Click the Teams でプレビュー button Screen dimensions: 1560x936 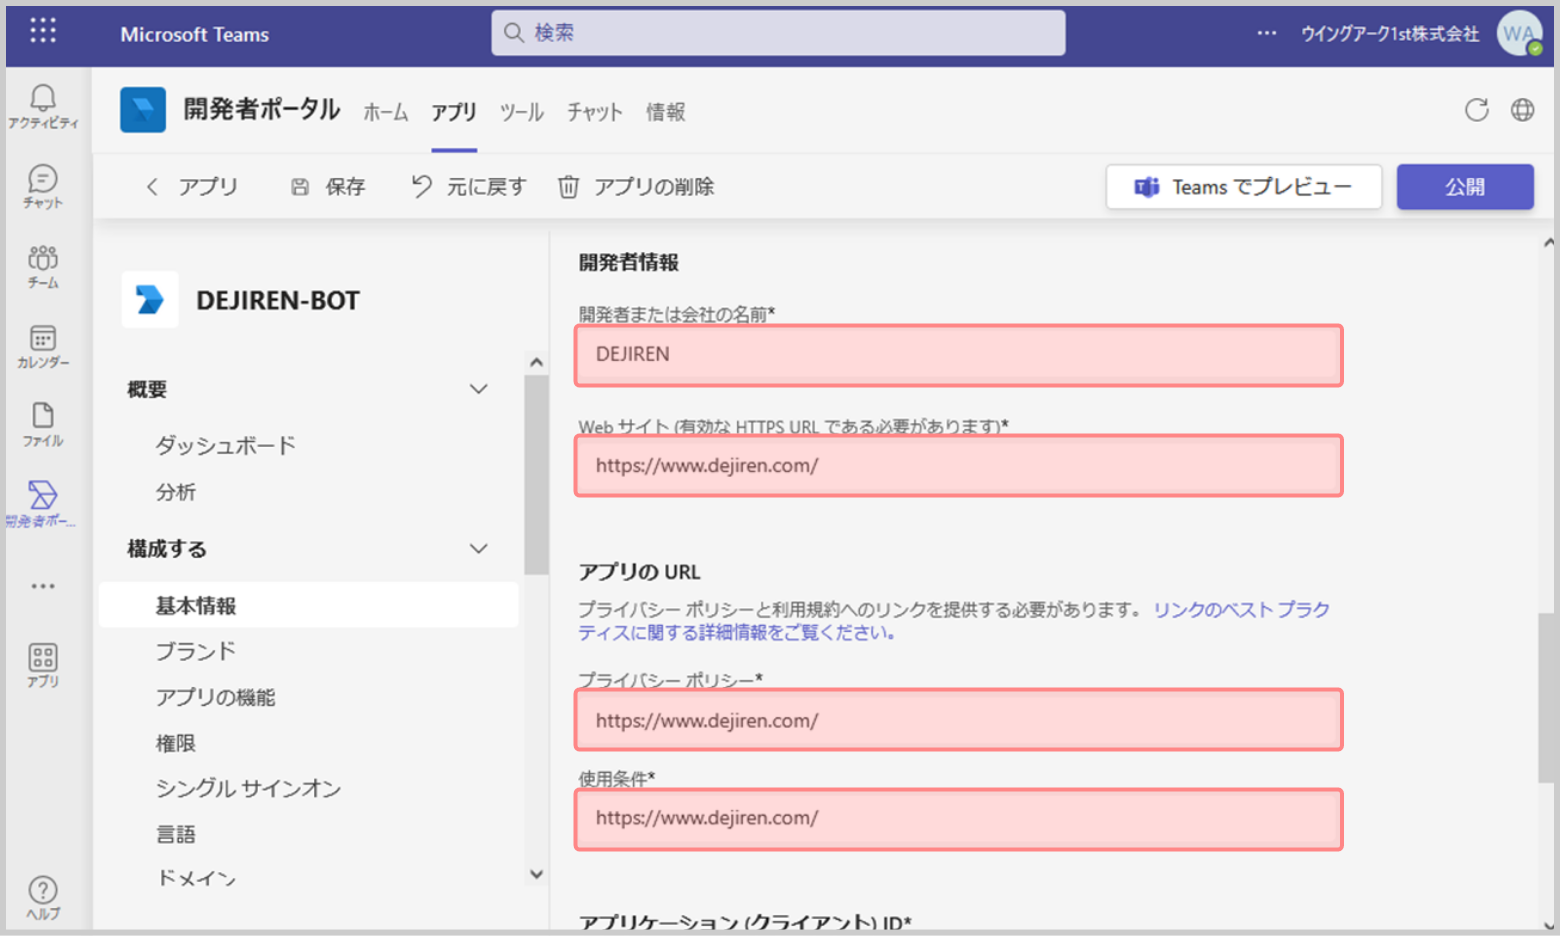pos(1243,187)
